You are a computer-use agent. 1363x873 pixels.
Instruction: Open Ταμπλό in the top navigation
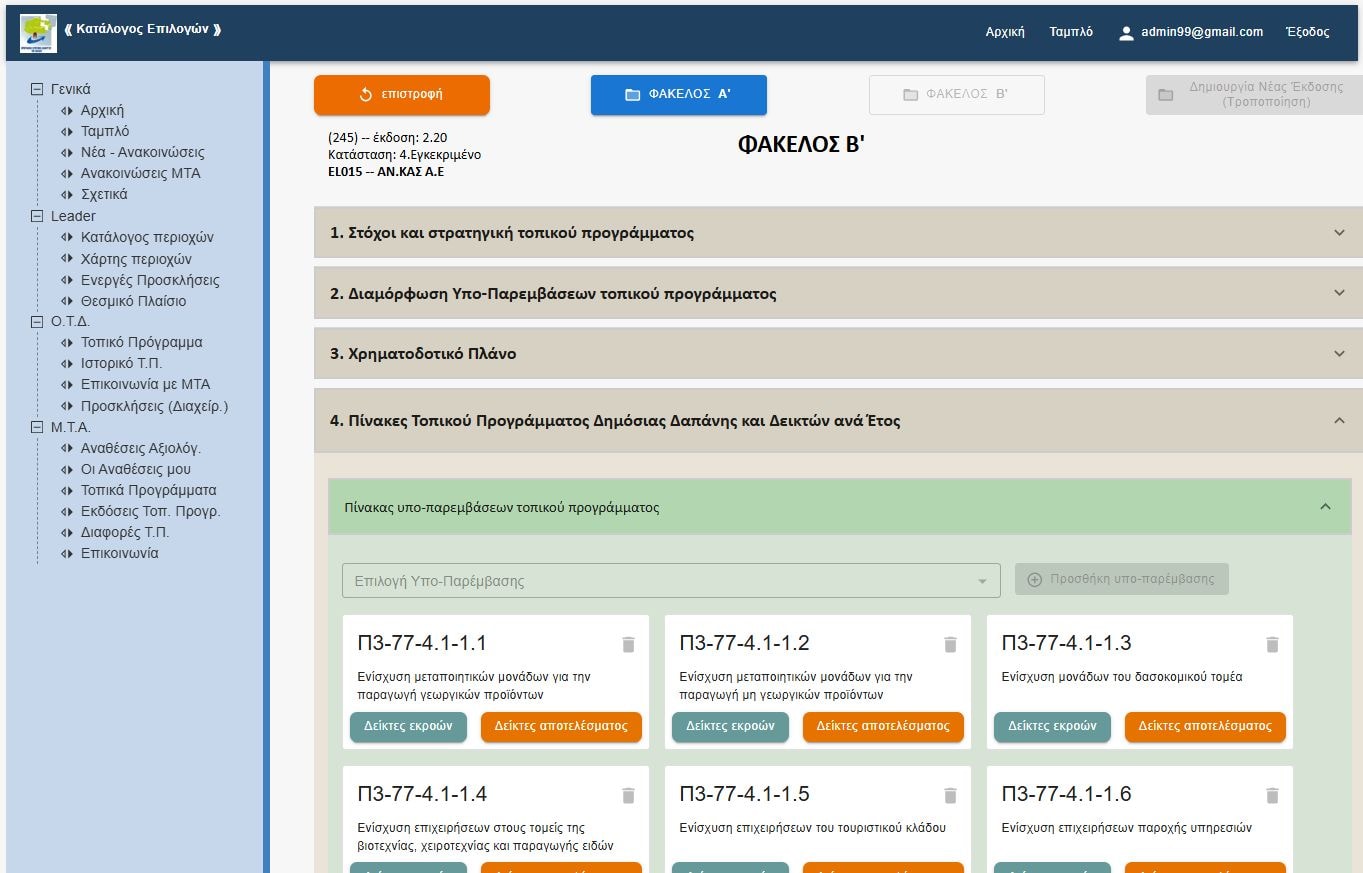click(x=1070, y=32)
